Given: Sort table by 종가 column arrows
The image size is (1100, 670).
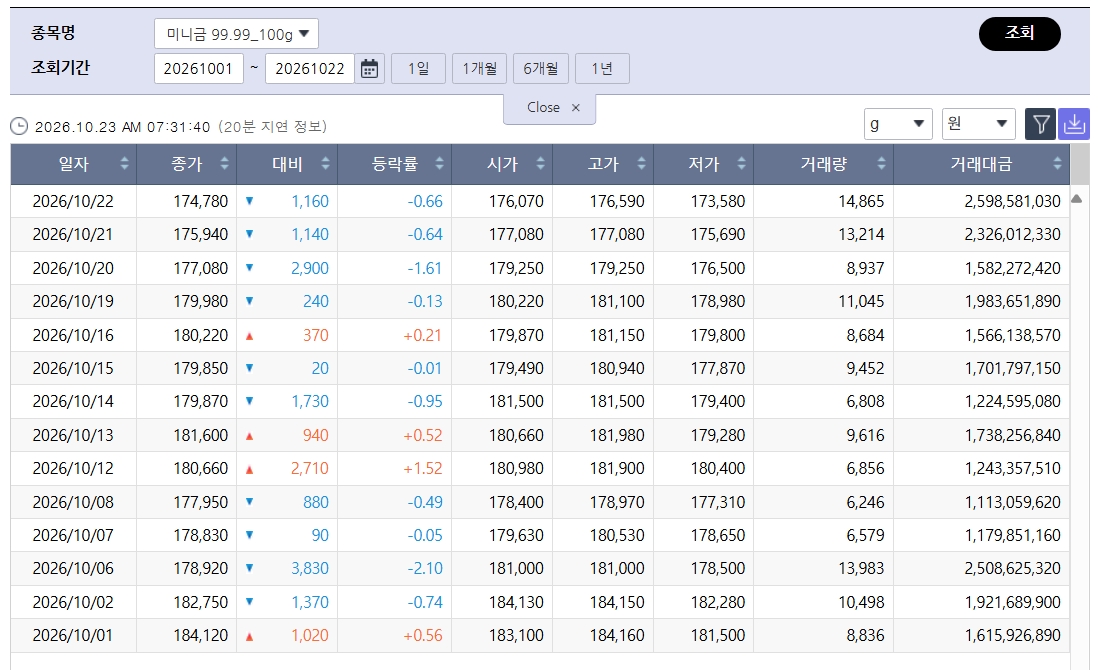Looking at the screenshot, I should [x=224, y=163].
